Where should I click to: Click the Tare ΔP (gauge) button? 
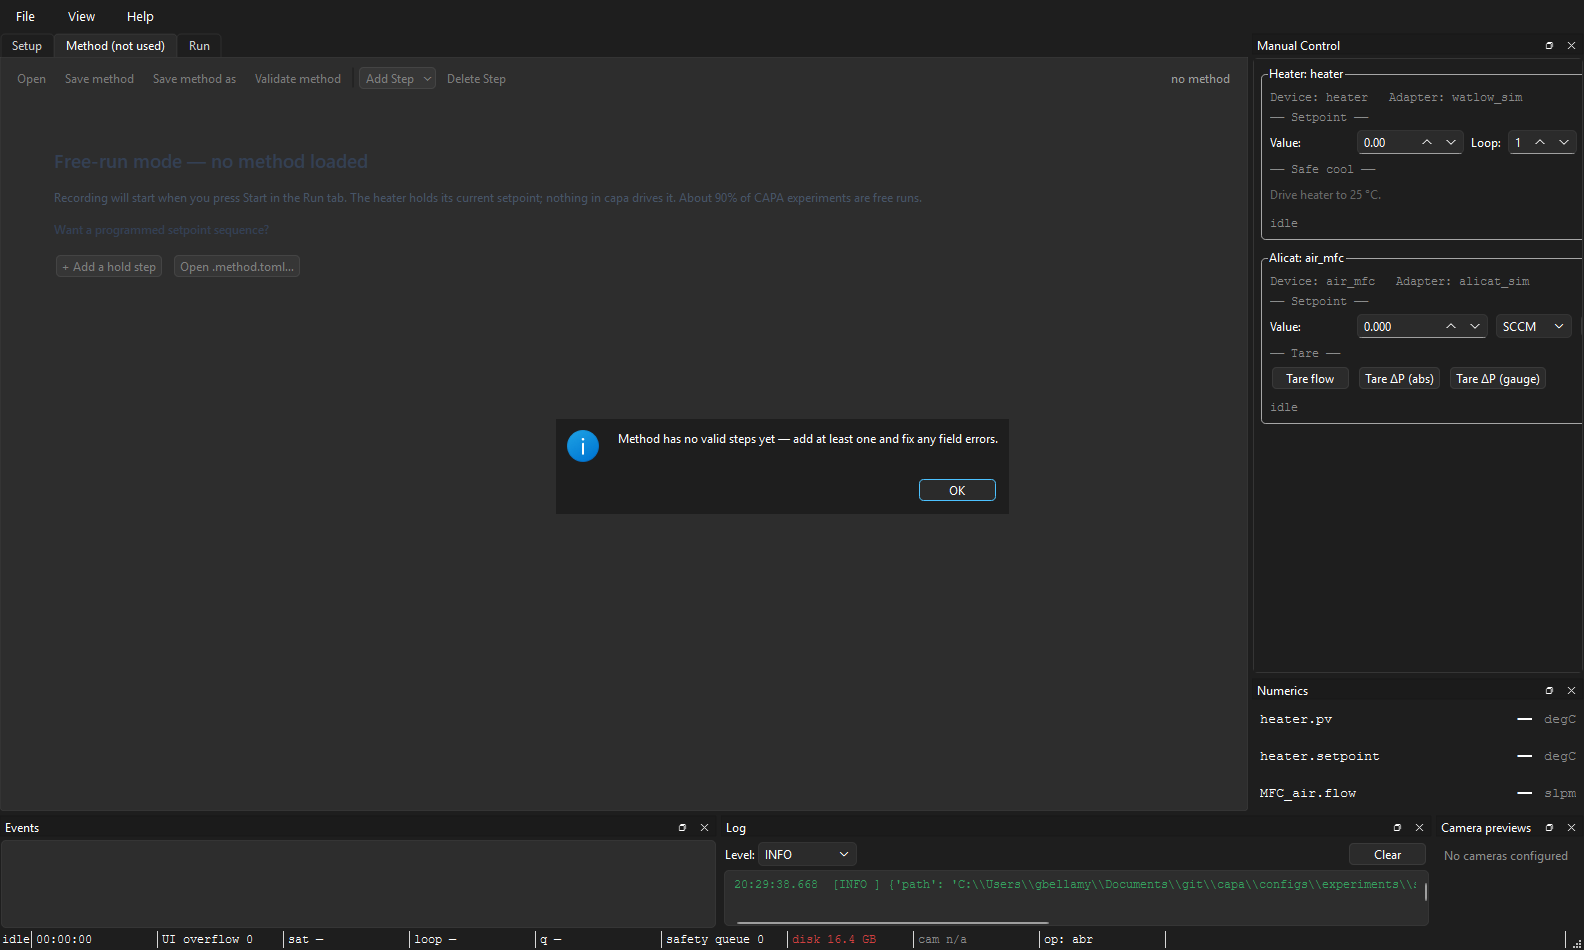tap(1498, 379)
